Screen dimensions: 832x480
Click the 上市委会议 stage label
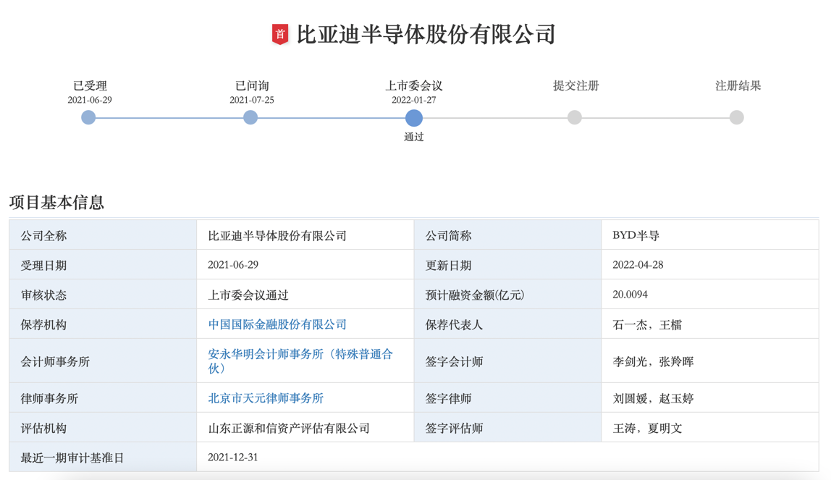[x=414, y=85]
